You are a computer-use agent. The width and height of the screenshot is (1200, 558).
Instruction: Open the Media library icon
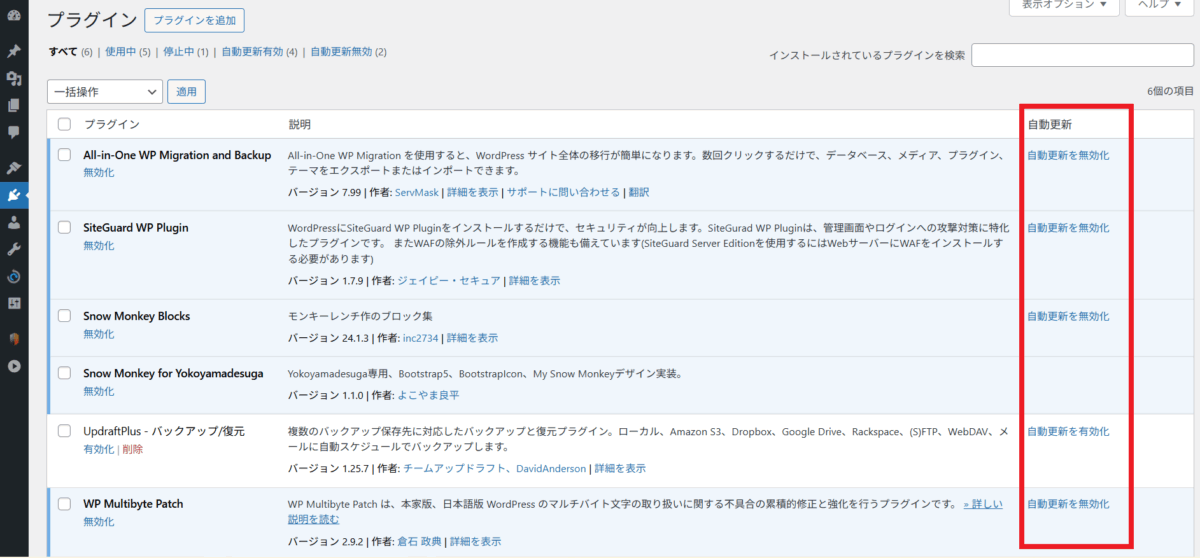[x=14, y=78]
